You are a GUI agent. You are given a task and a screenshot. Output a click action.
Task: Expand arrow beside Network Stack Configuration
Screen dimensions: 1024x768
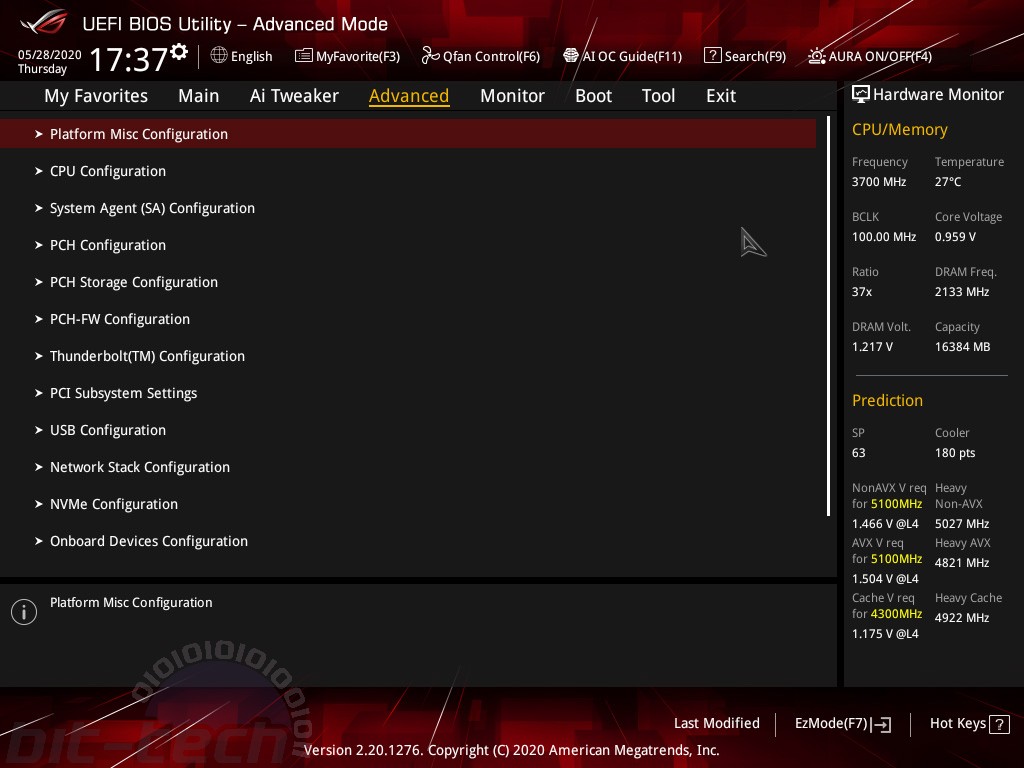click(x=39, y=467)
